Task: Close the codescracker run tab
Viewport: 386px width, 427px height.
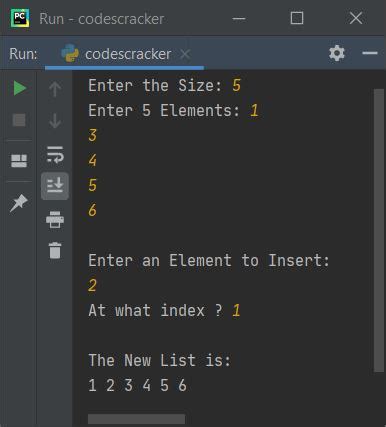Action: [x=185, y=54]
